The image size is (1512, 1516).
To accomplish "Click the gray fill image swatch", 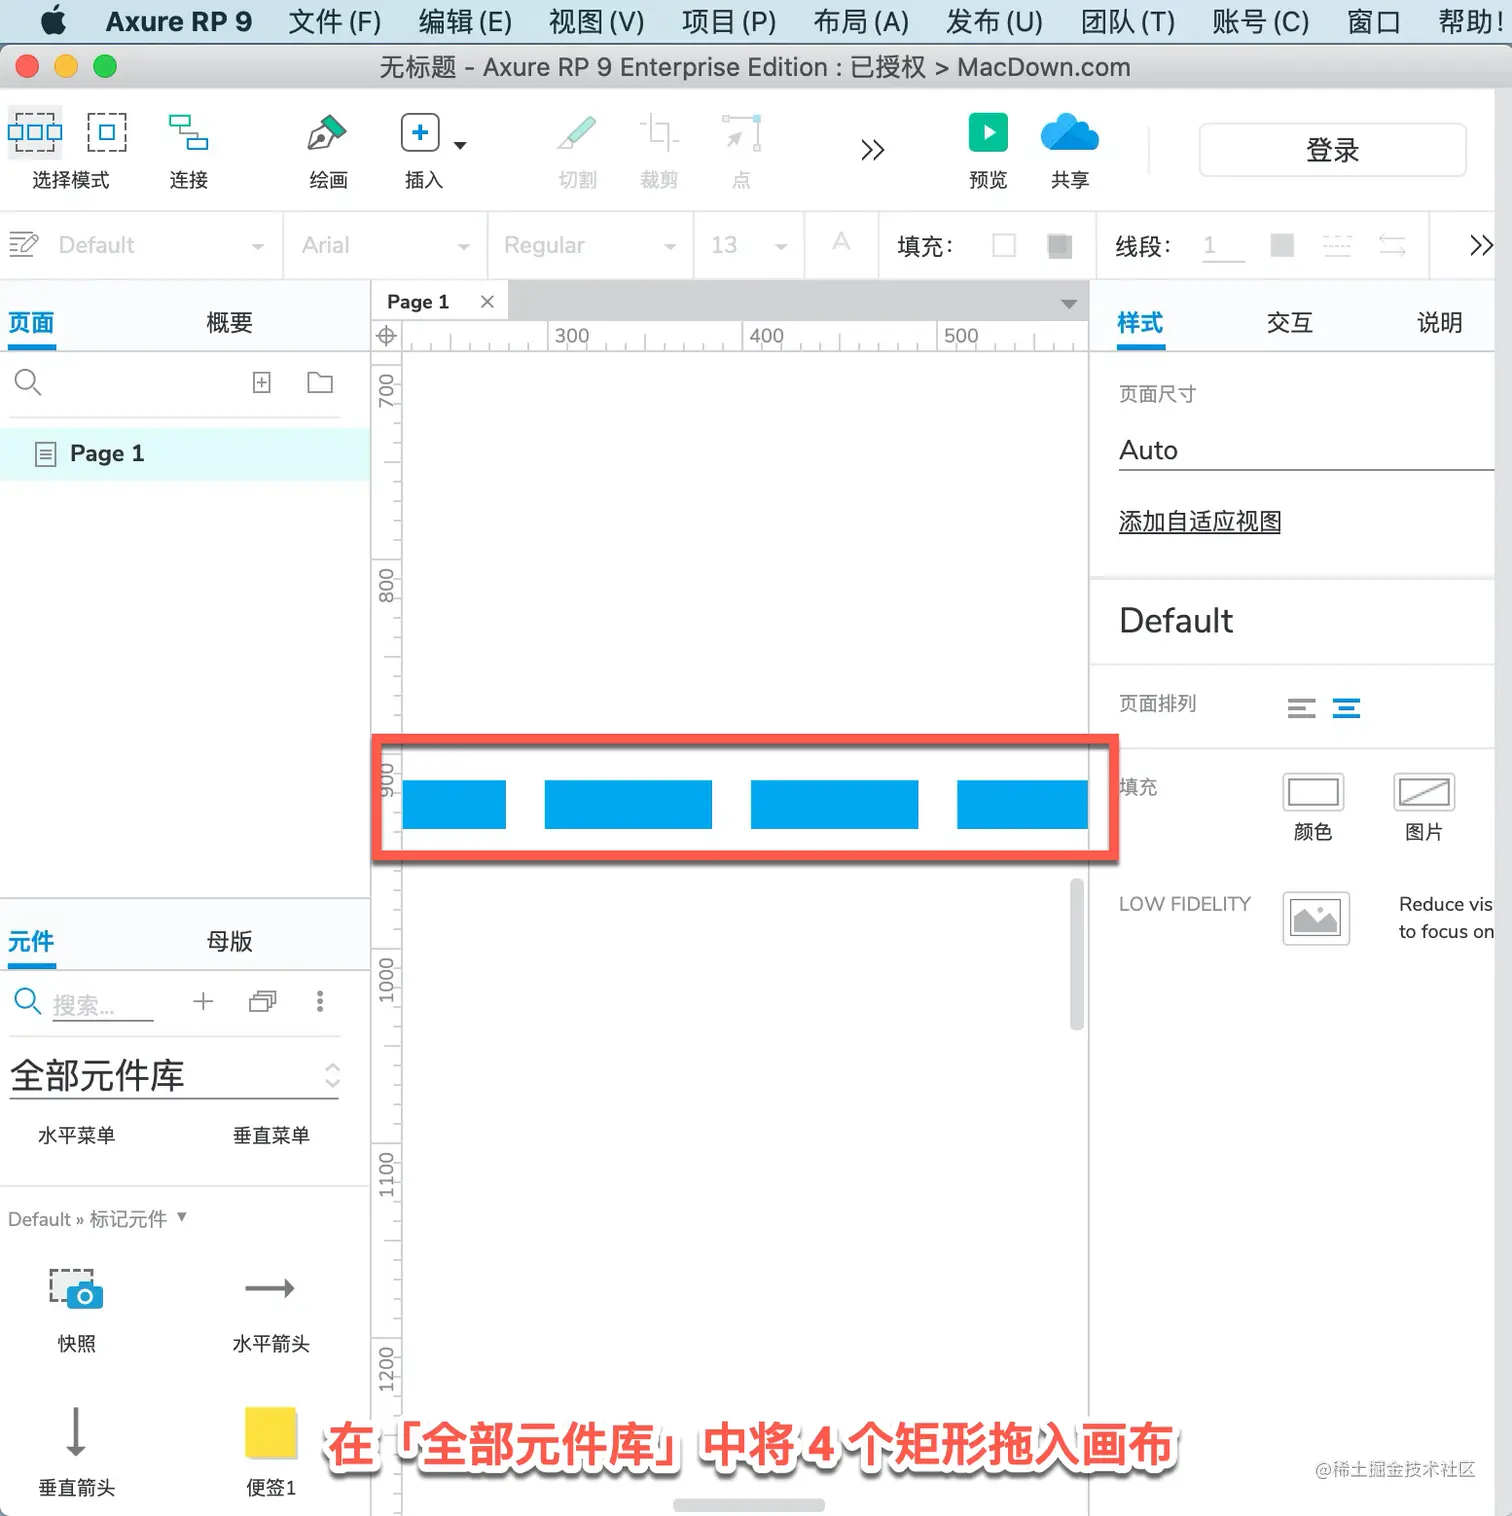I will [x=1059, y=245].
